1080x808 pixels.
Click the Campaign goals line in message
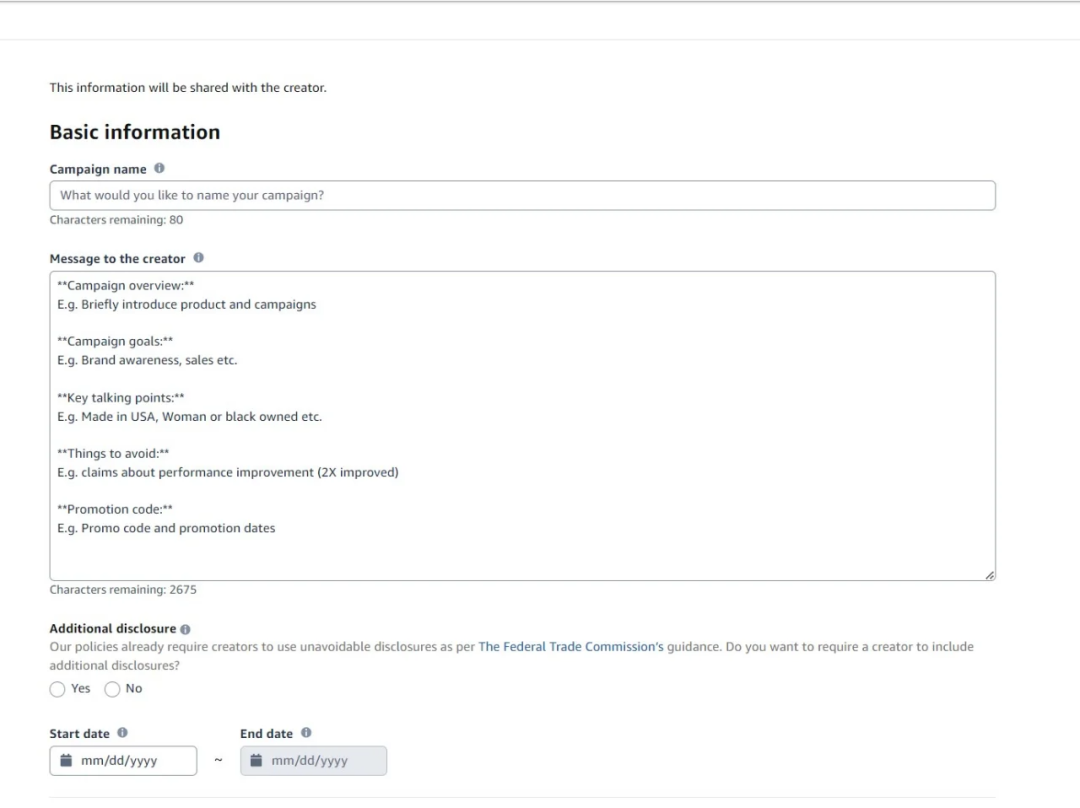115,342
